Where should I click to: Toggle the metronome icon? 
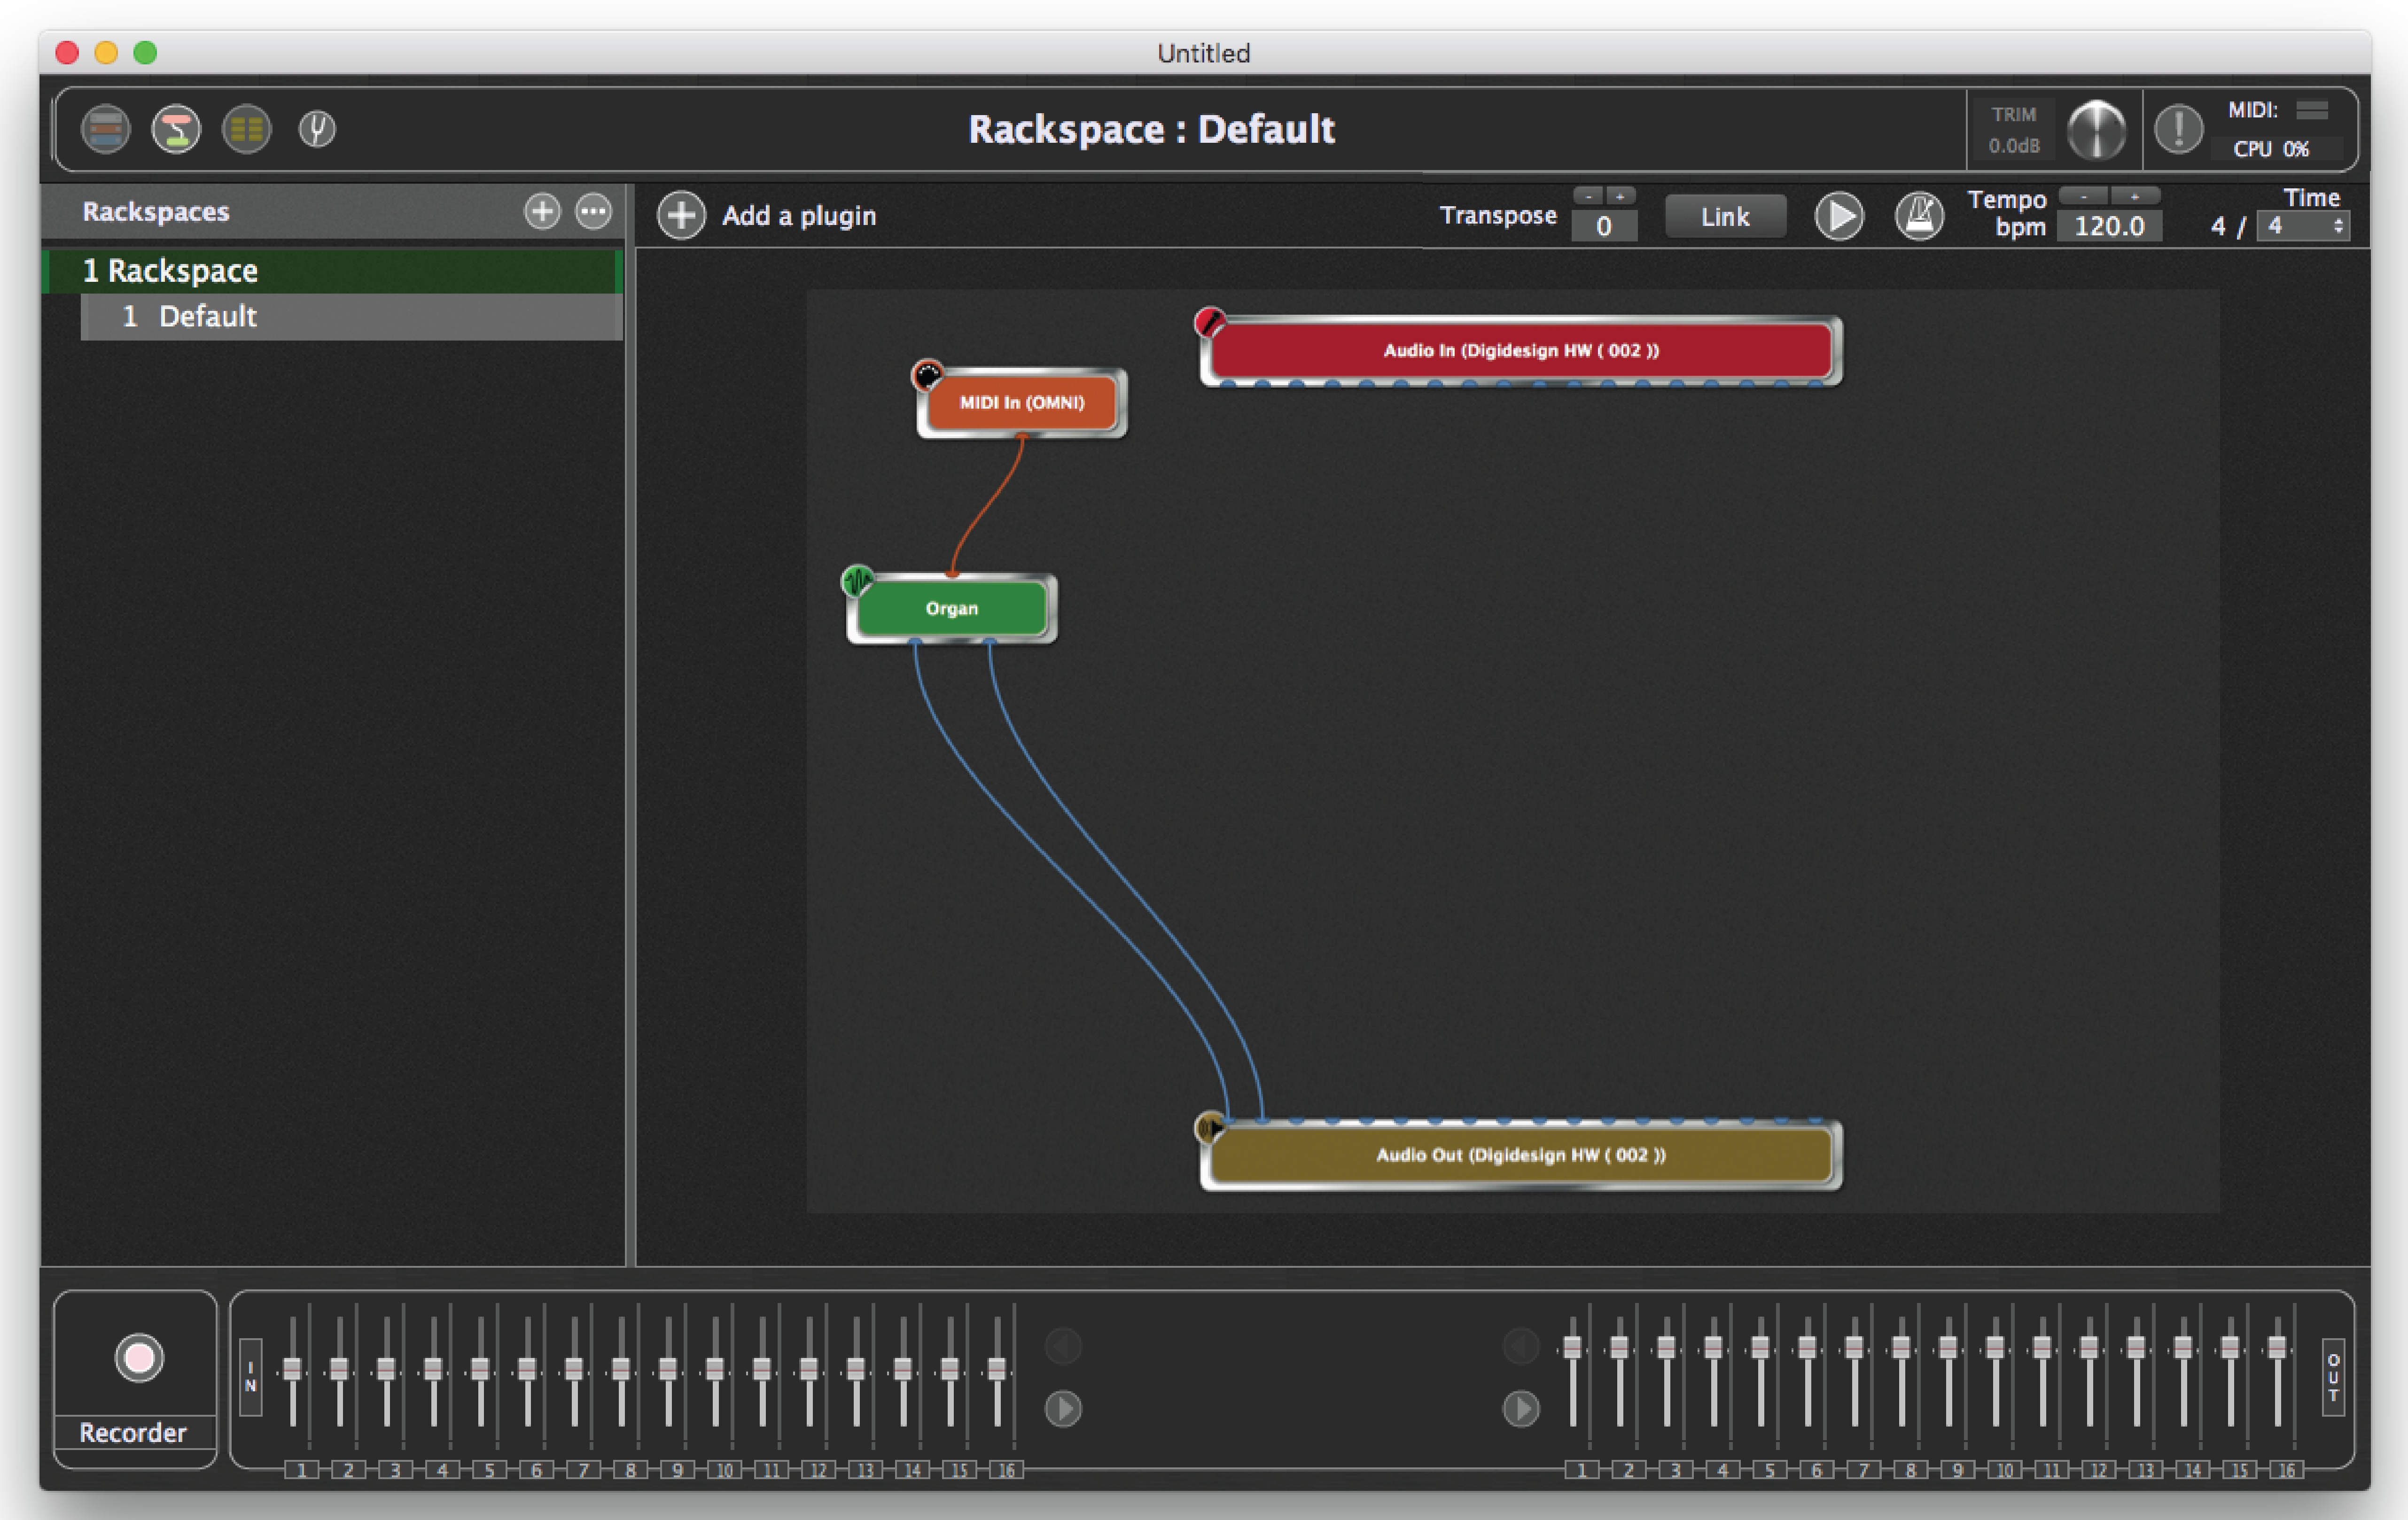pos(1919,216)
